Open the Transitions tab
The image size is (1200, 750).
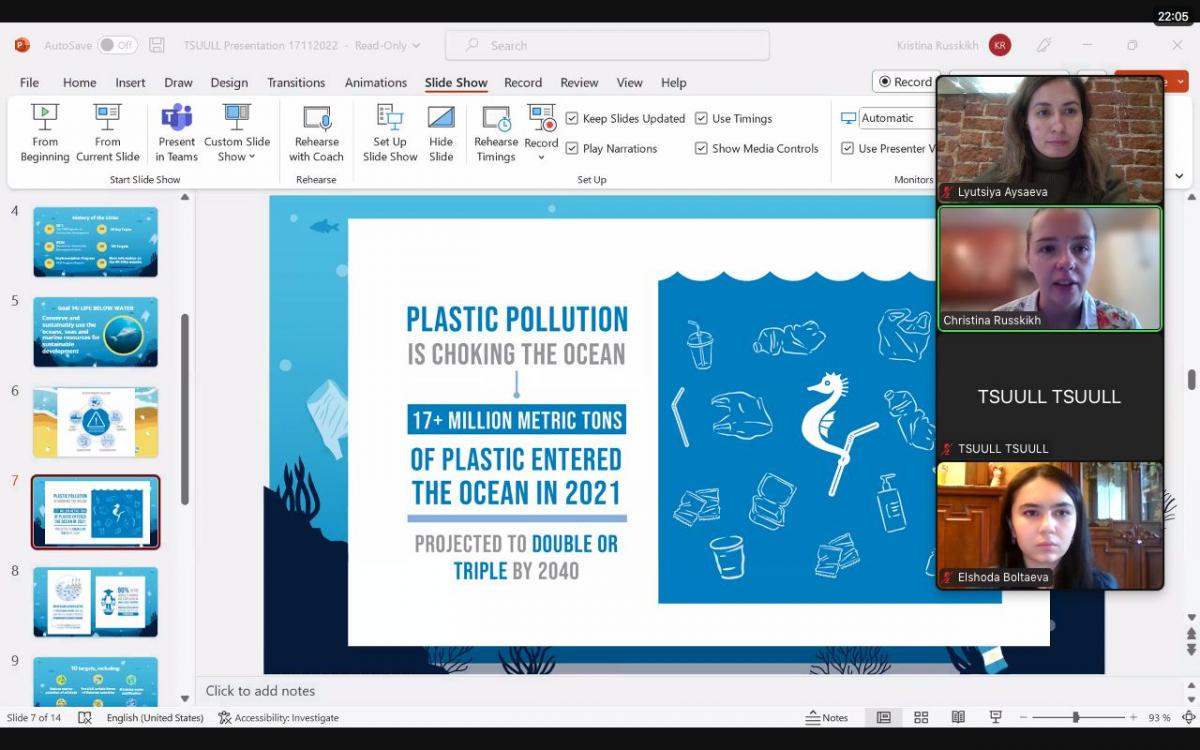(x=295, y=82)
